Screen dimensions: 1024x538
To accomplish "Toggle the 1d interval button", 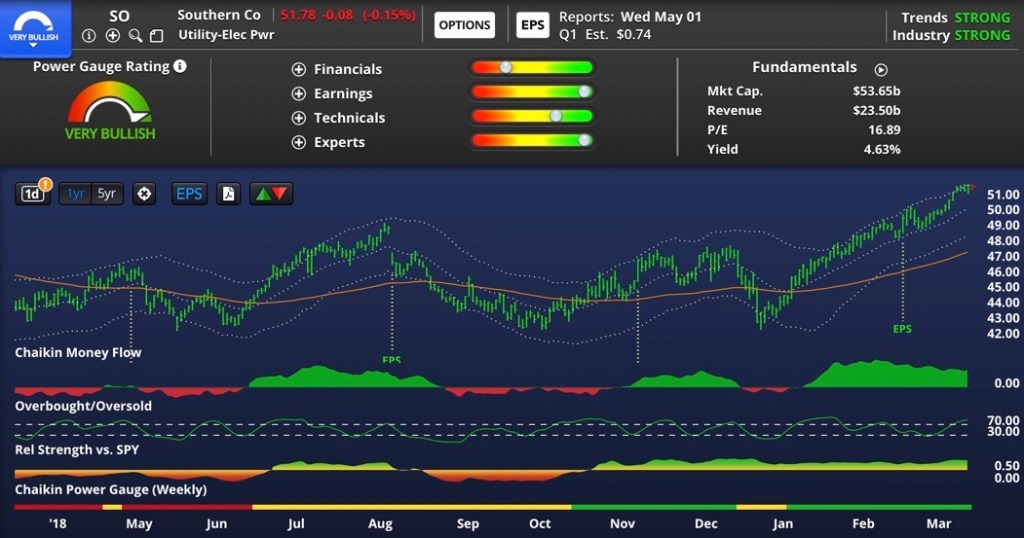I will click(32, 194).
